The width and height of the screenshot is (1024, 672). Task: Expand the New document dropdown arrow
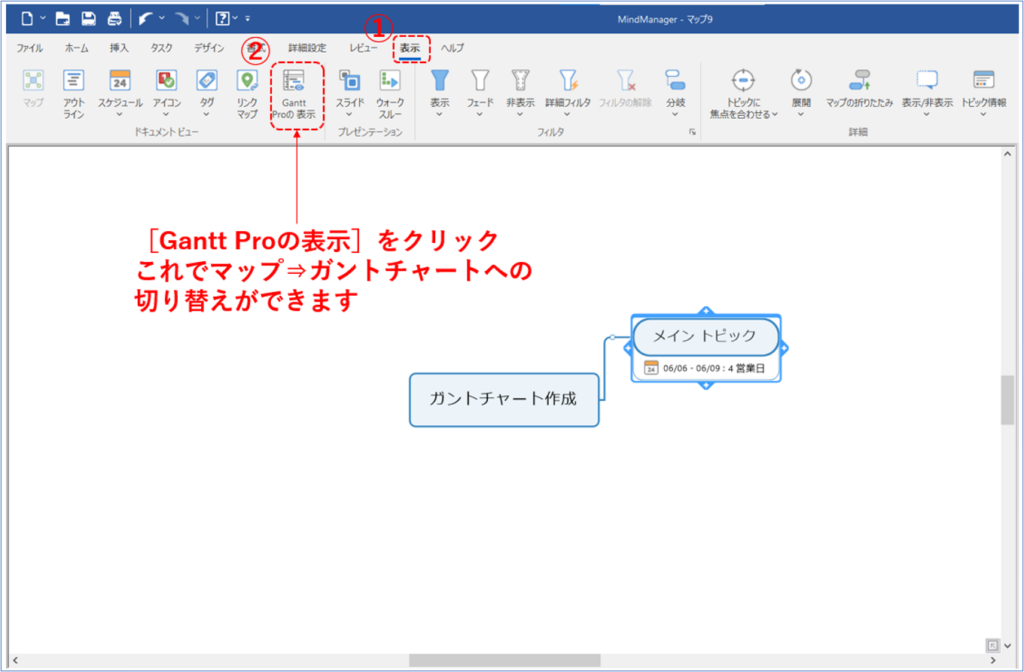[42, 18]
